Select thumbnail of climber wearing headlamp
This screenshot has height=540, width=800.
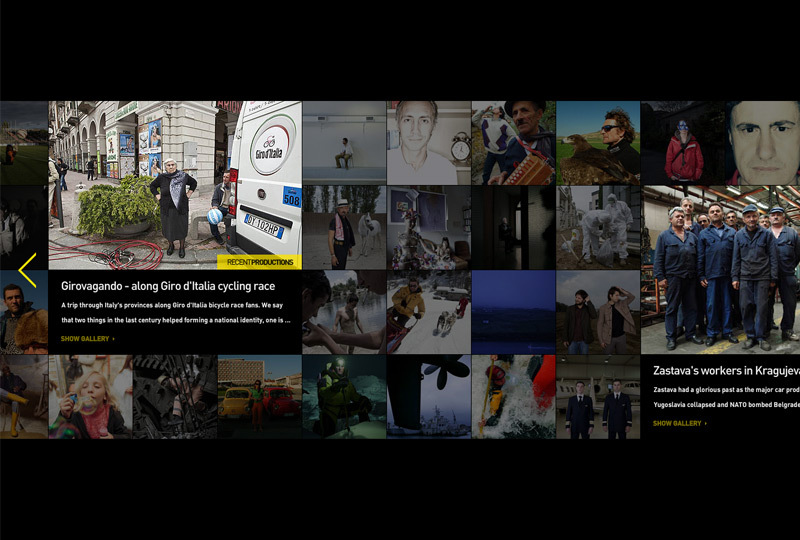coord(344,397)
